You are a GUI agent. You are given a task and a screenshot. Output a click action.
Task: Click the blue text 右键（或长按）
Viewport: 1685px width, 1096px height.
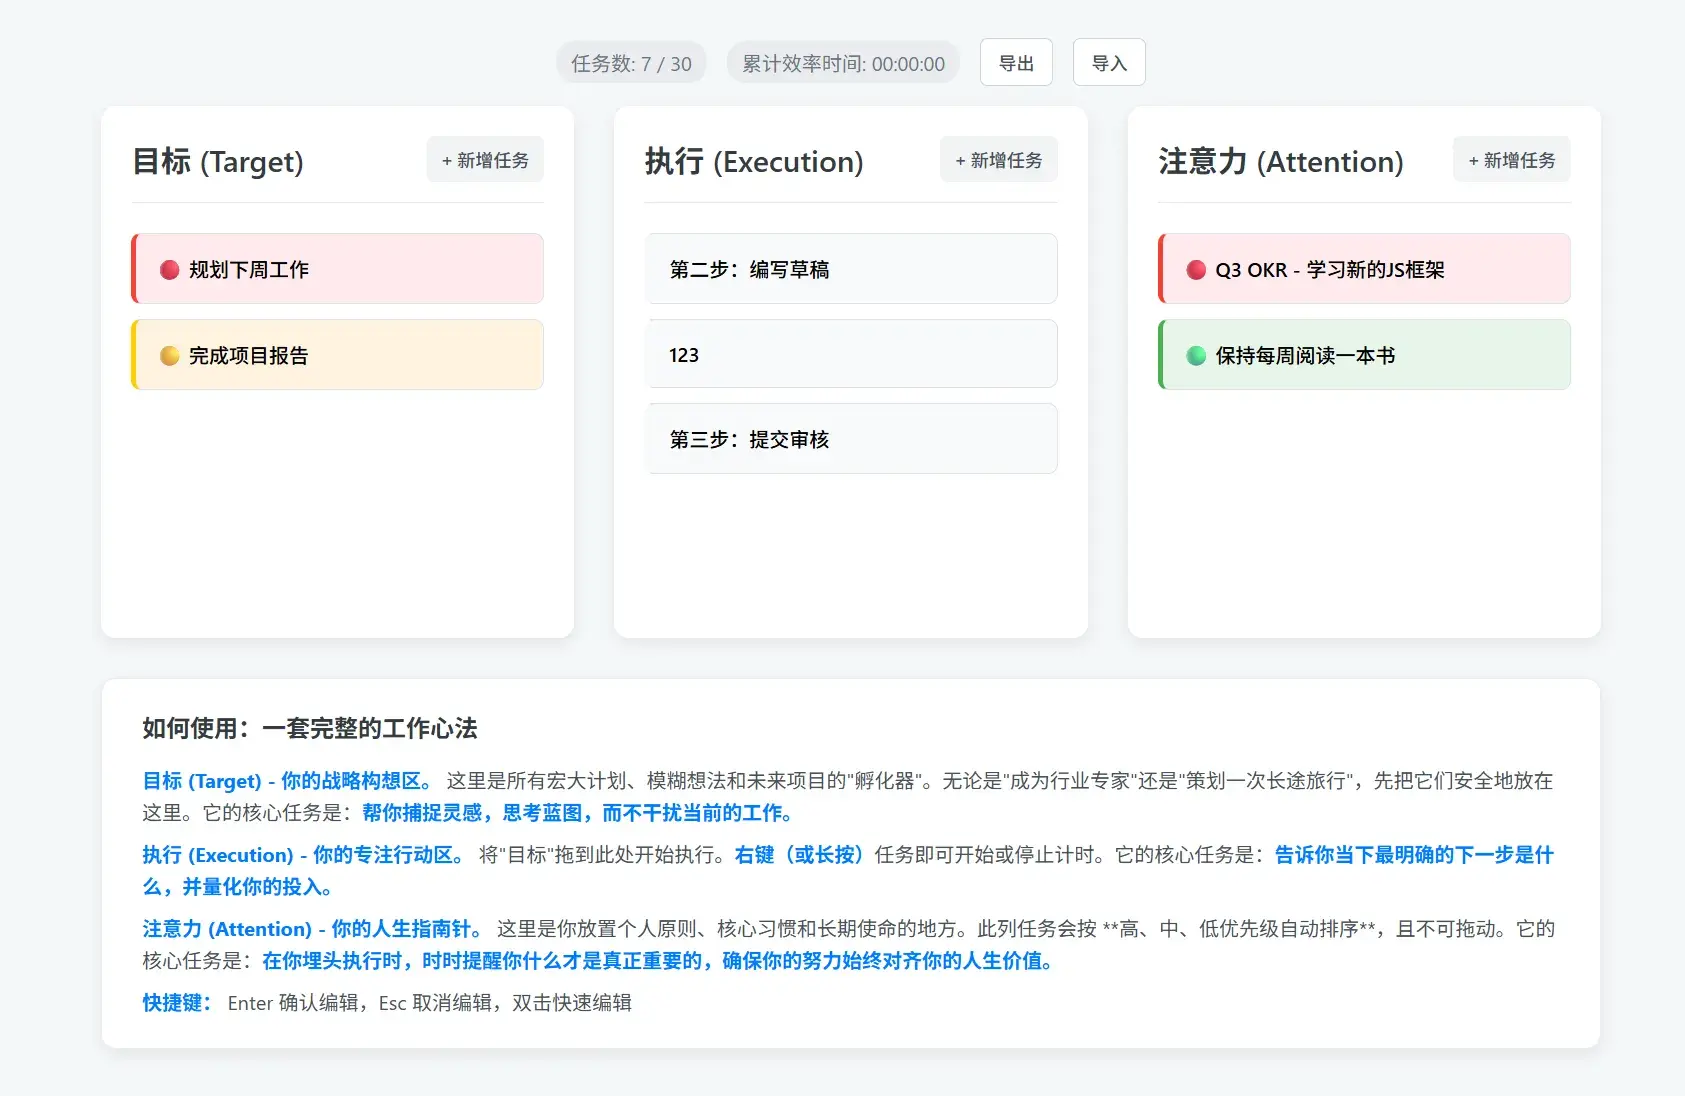click(799, 855)
